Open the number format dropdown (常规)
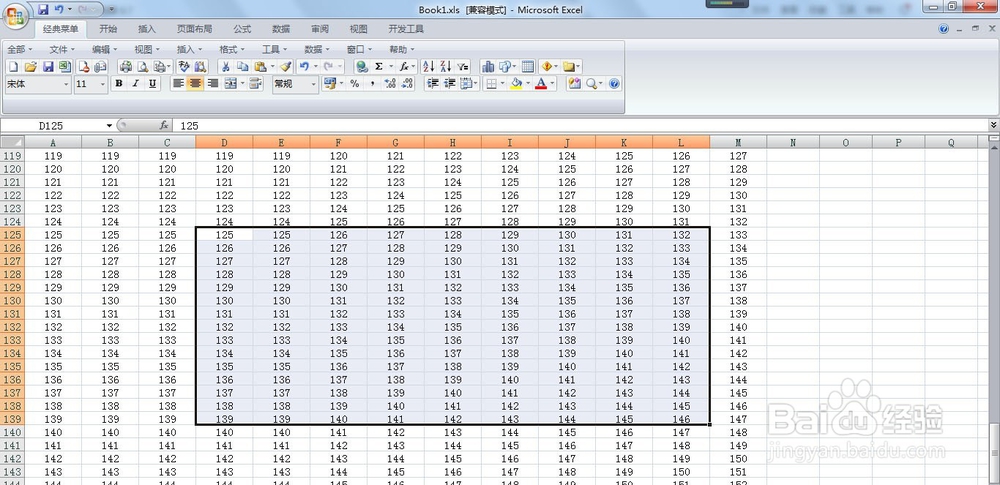Viewport: 1000px width, 485px height. [314, 84]
